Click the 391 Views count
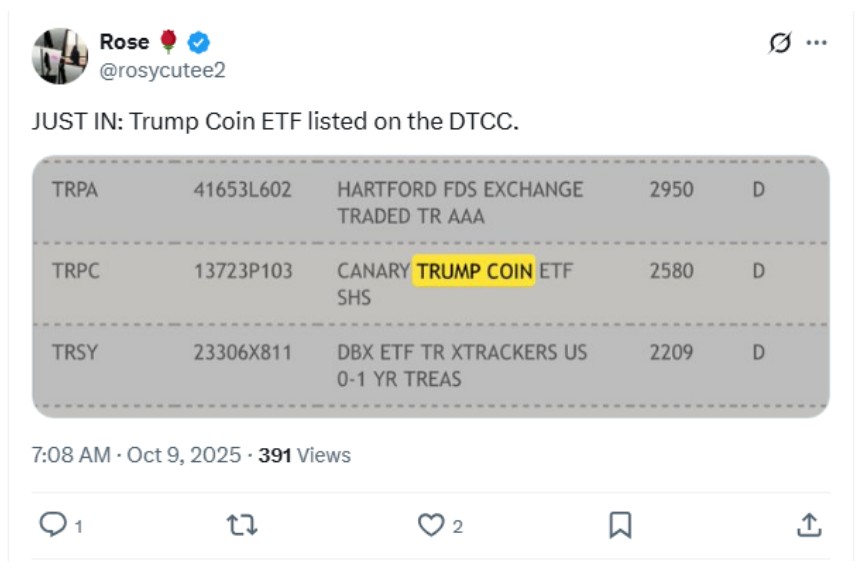 [x=304, y=455]
